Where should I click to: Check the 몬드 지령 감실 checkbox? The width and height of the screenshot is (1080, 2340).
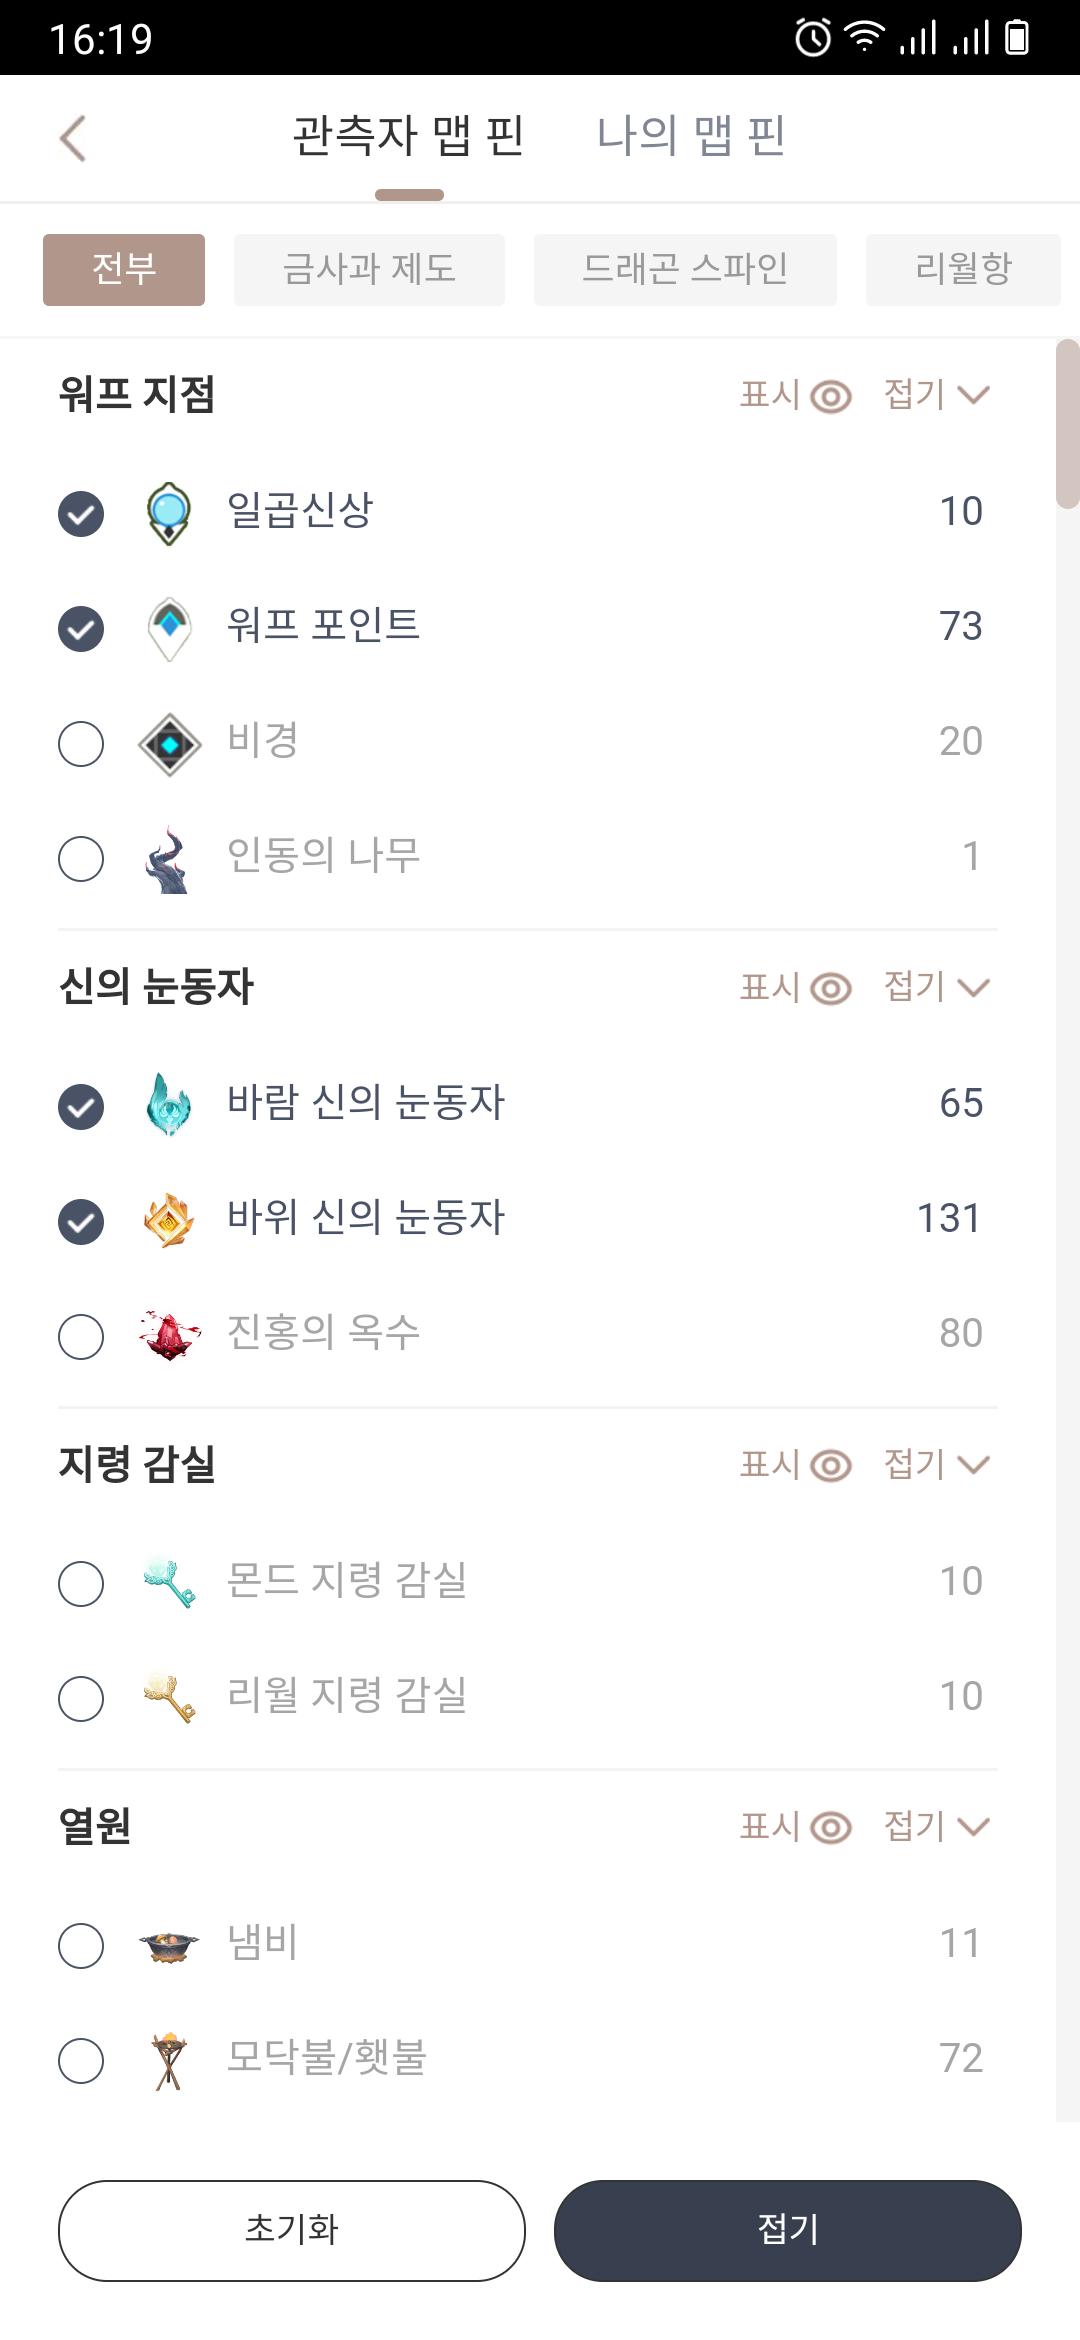point(81,1584)
